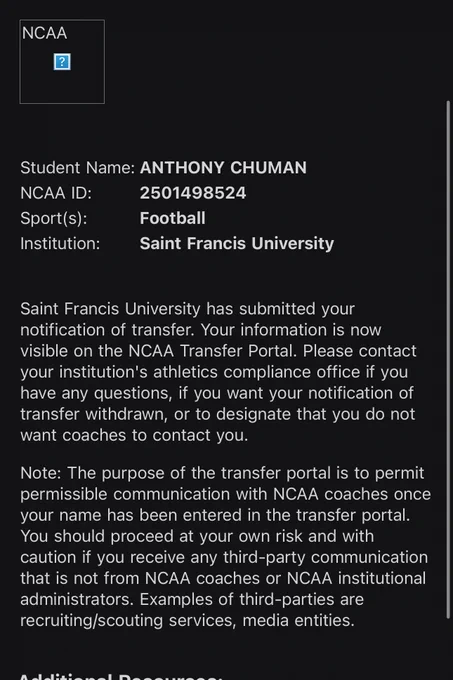Screen dimensions: 453x680
Task: Select the student name ANTHONY CHUMAN
Action: [x=223, y=168]
